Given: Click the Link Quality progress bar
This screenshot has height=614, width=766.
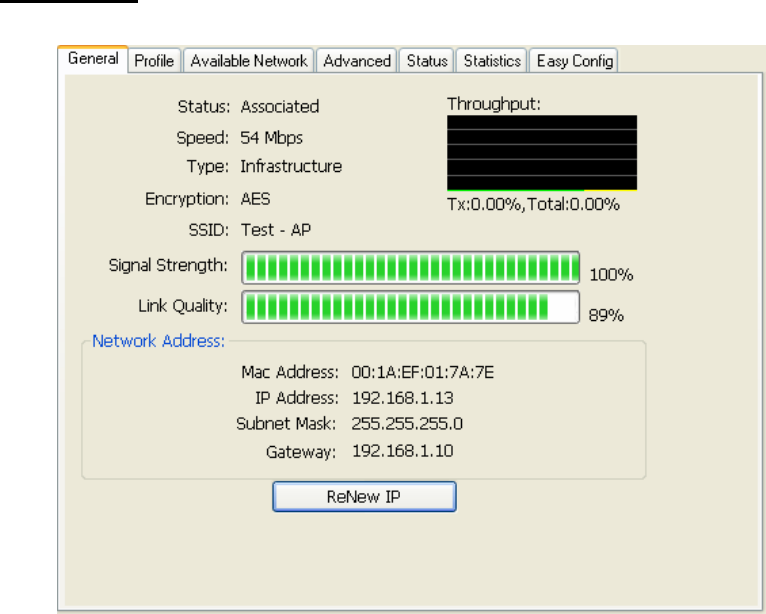Looking at the screenshot, I should 411,307.
